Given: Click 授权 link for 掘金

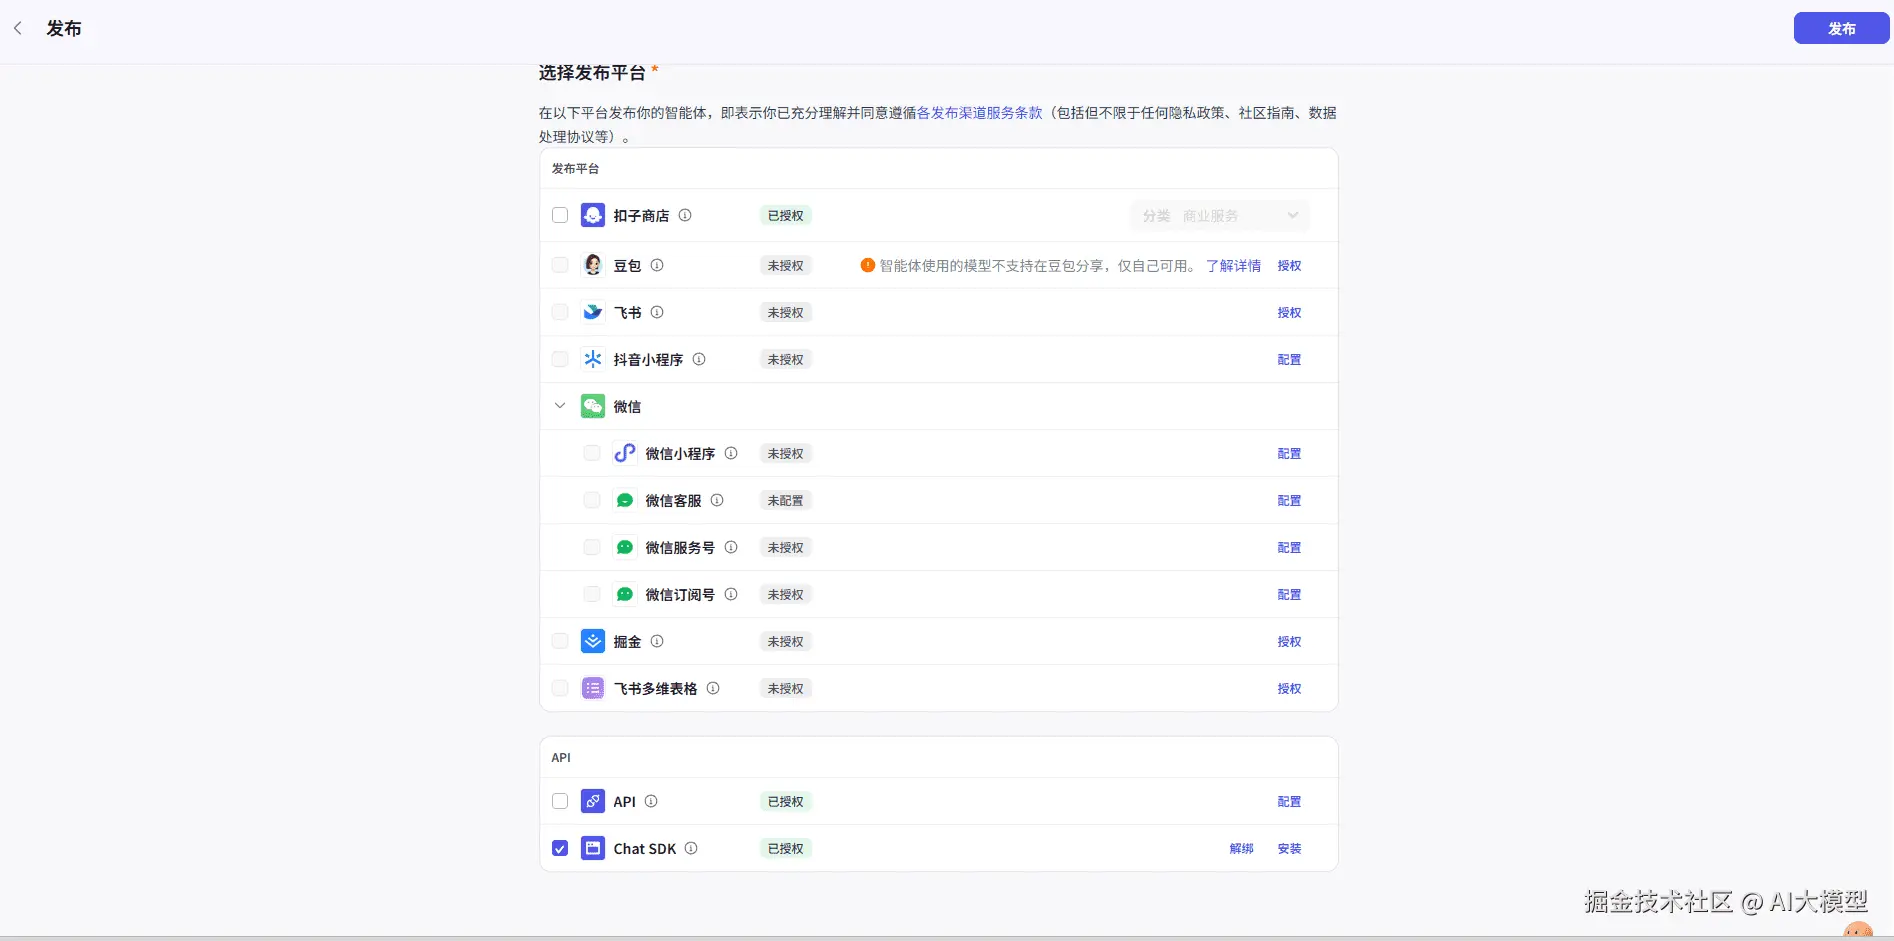Looking at the screenshot, I should pyautogui.click(x=1289, y=642).
